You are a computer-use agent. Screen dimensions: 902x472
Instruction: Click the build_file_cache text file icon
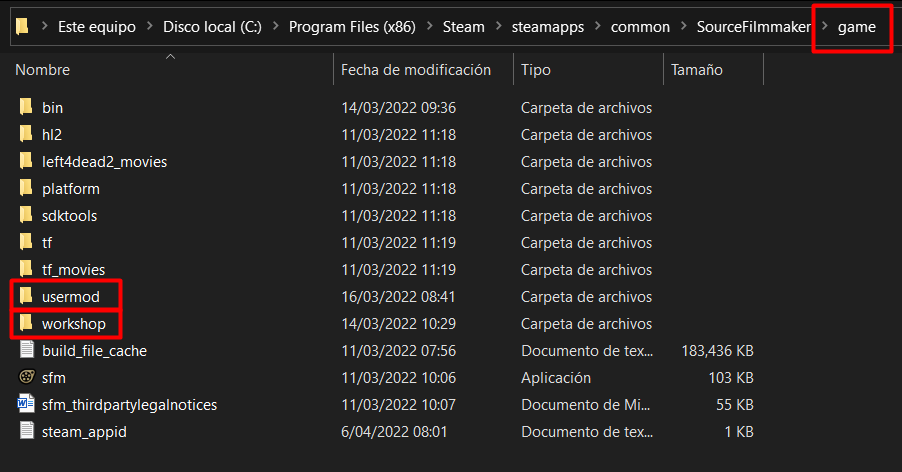pos(26,351)
